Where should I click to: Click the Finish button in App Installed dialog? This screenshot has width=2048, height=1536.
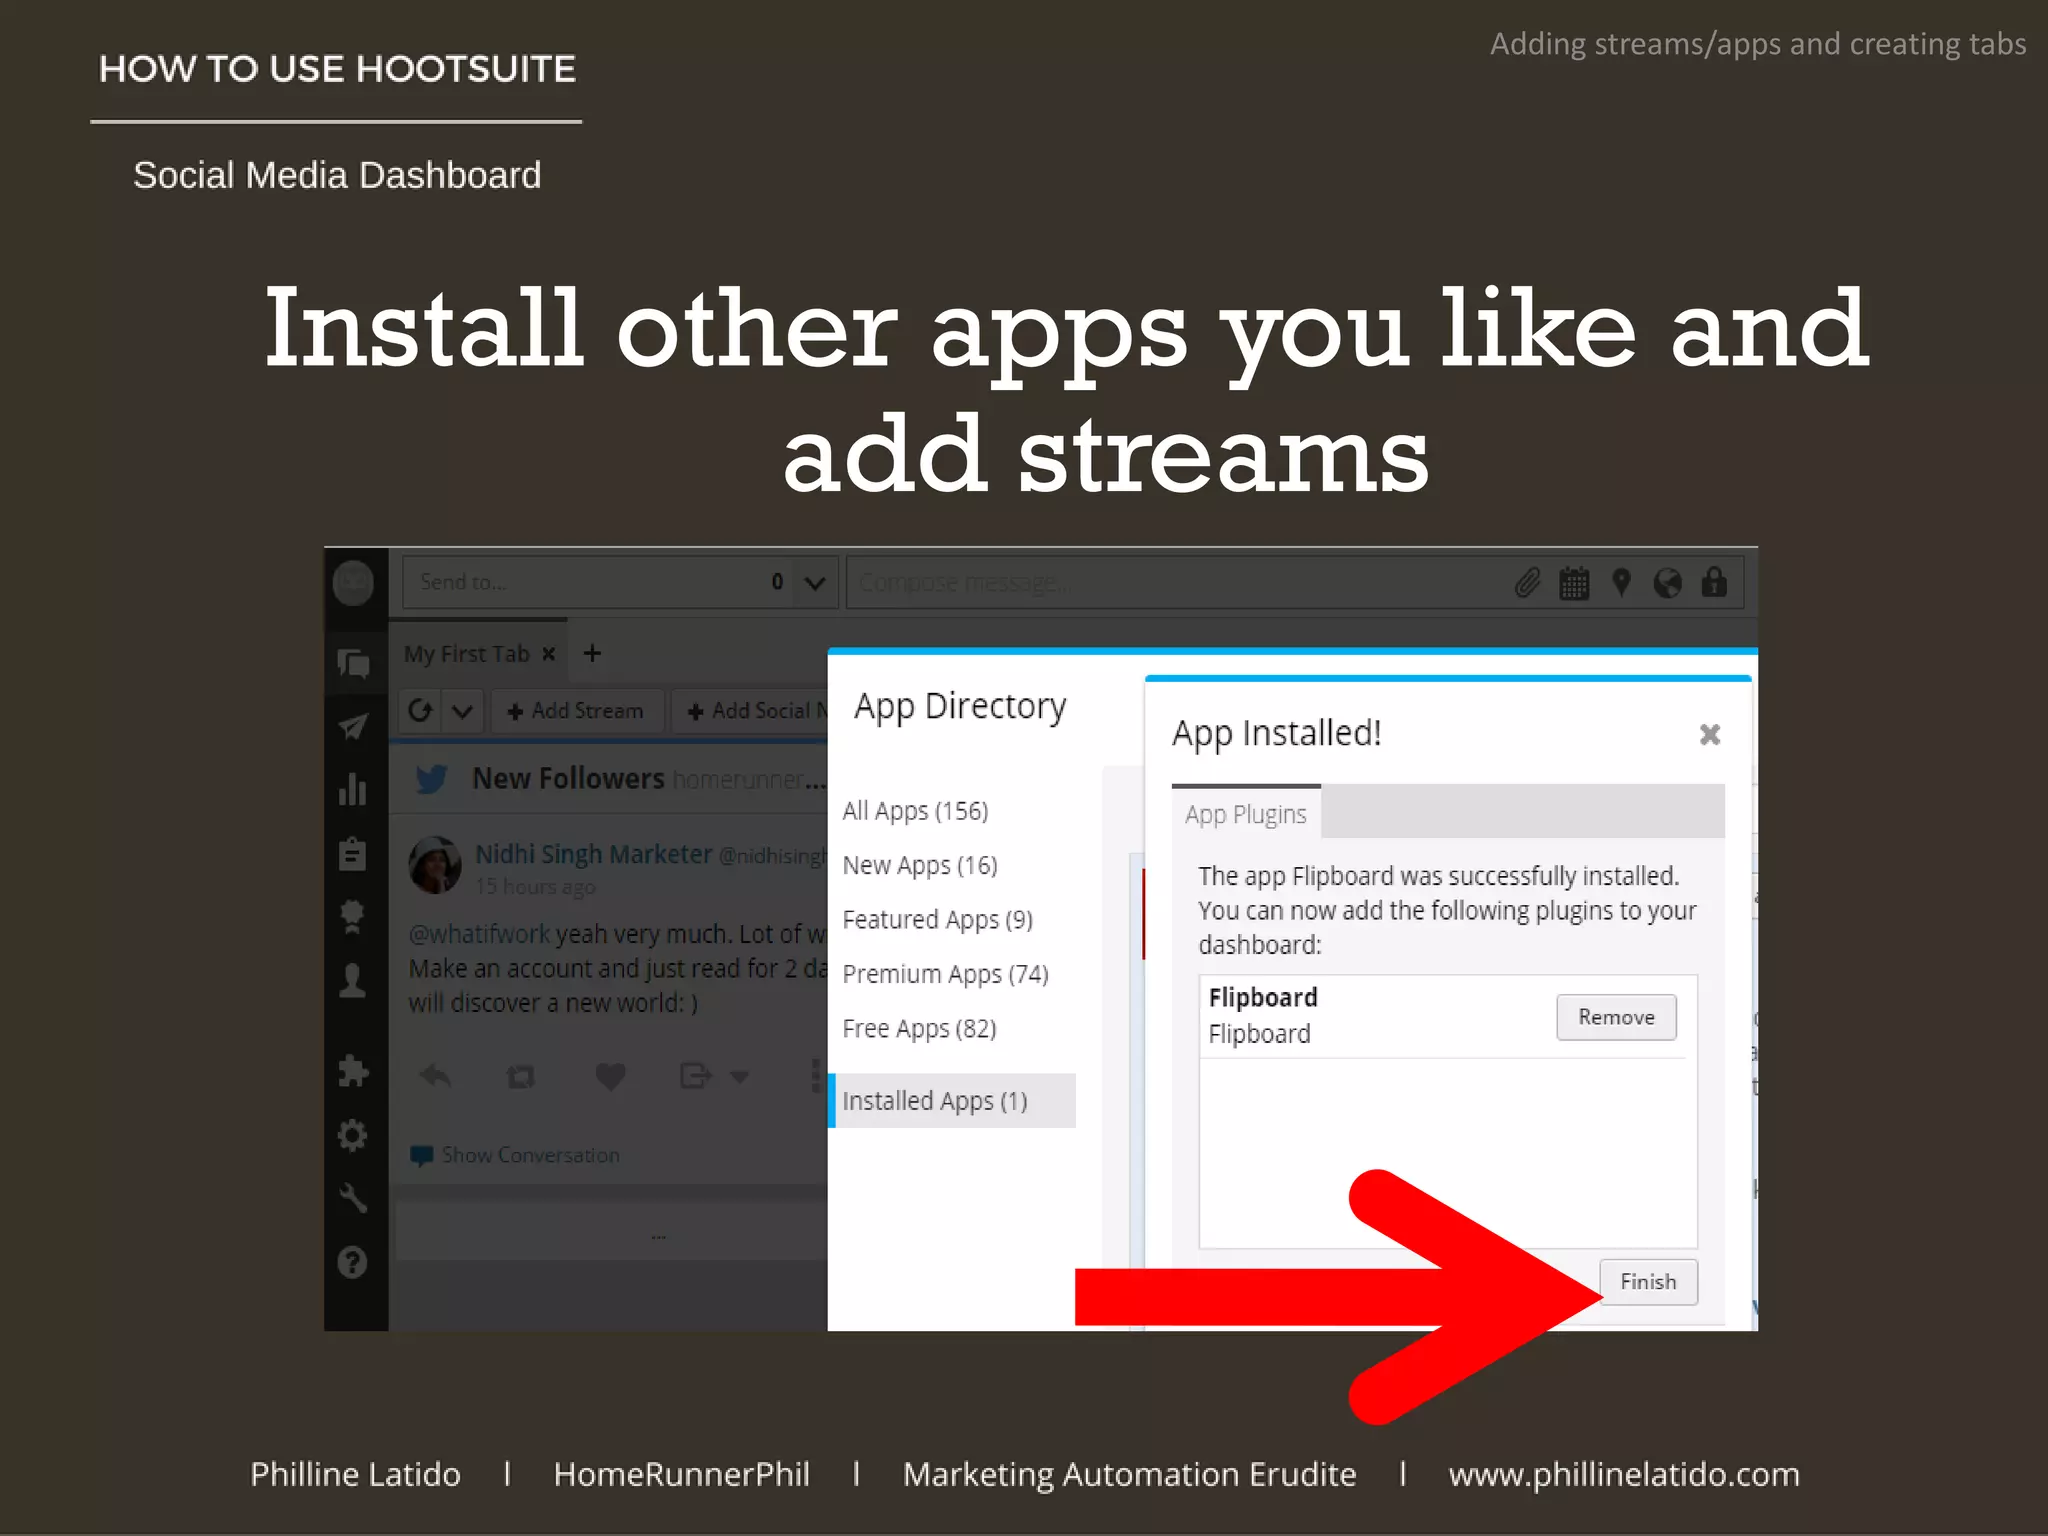pyautogui.click(x=1648, y=1281)
